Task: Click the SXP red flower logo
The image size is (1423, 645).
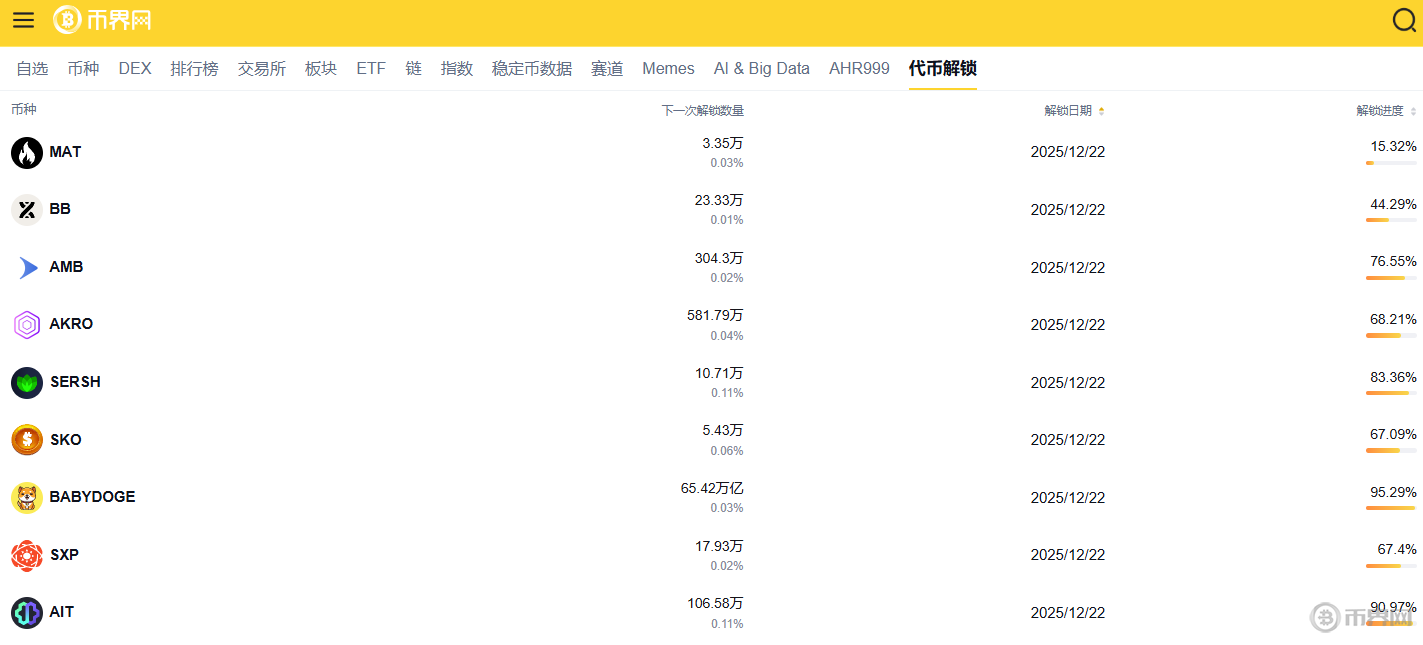Action: point(26,555)
